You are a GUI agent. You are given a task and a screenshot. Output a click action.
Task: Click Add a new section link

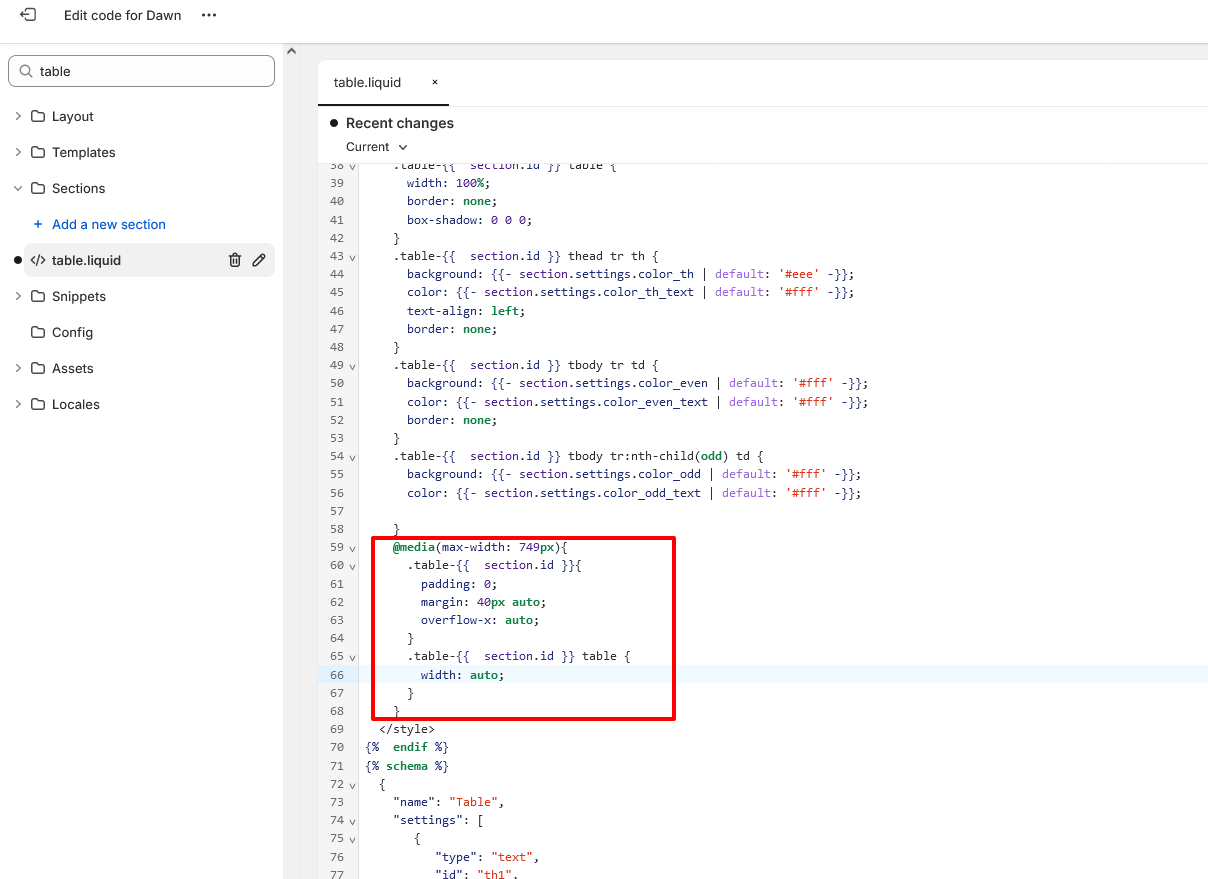(x=108, y=224)
